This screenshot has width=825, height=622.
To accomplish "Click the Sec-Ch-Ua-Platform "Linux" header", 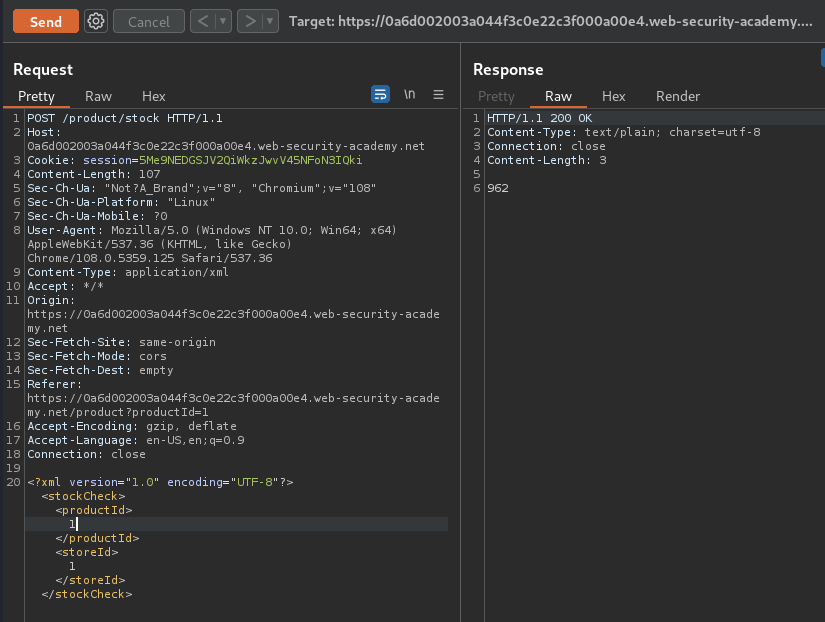I will click(121, 202).
